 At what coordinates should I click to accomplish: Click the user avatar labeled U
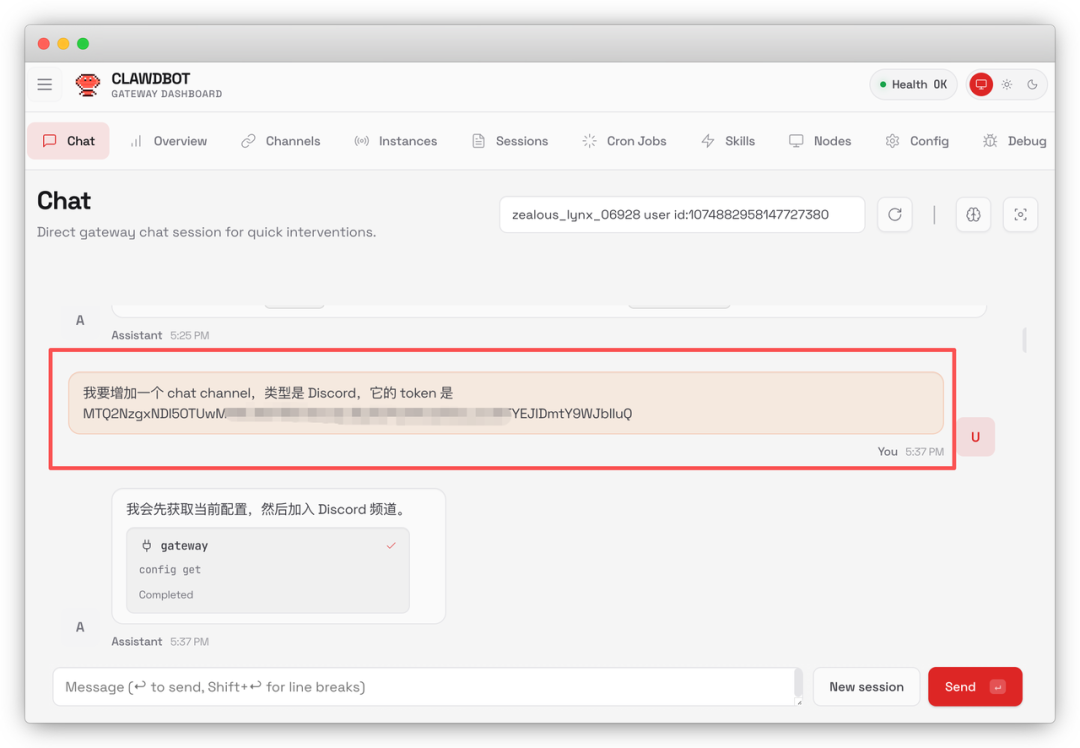point(975,437)
